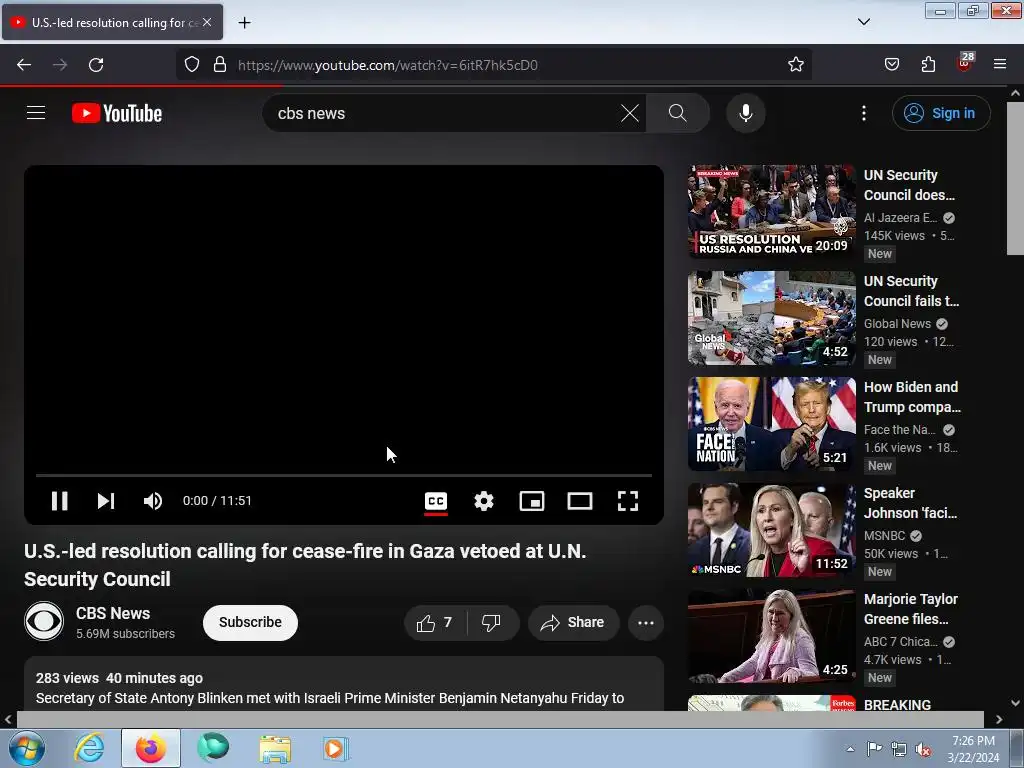Launch Internet Explorer from taskbar
This screenshot has height=768, width=1024.
tap(89, 748)
